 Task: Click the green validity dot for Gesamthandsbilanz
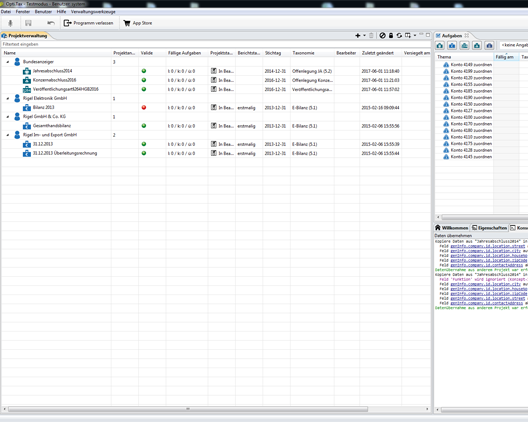(x=144, y=126)
